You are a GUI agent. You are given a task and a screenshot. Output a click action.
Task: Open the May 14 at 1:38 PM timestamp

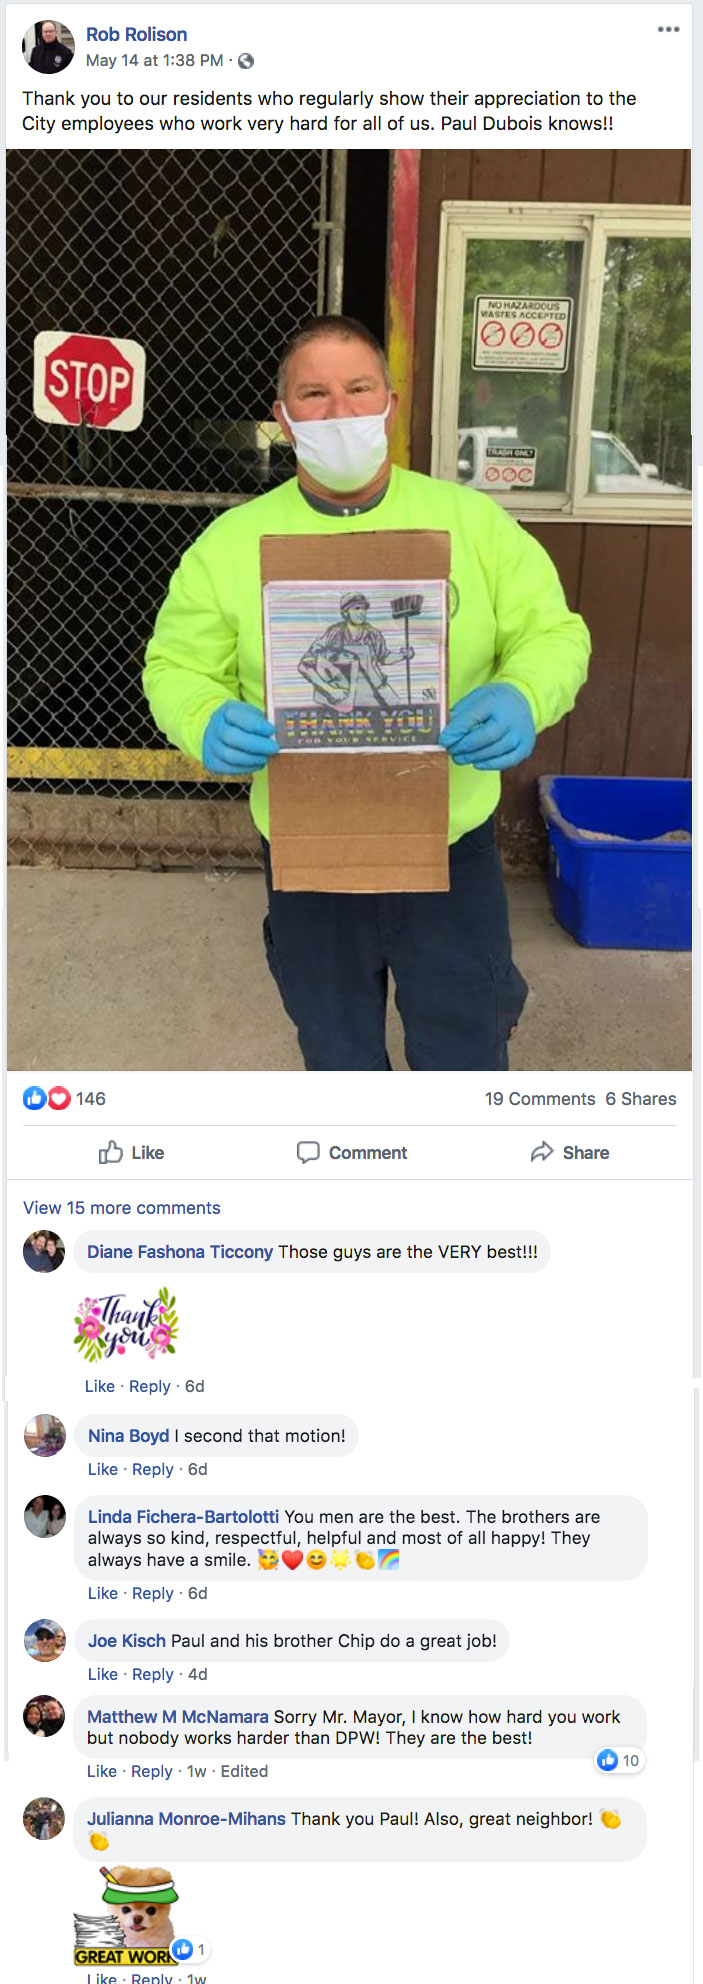tap(155, 61)
